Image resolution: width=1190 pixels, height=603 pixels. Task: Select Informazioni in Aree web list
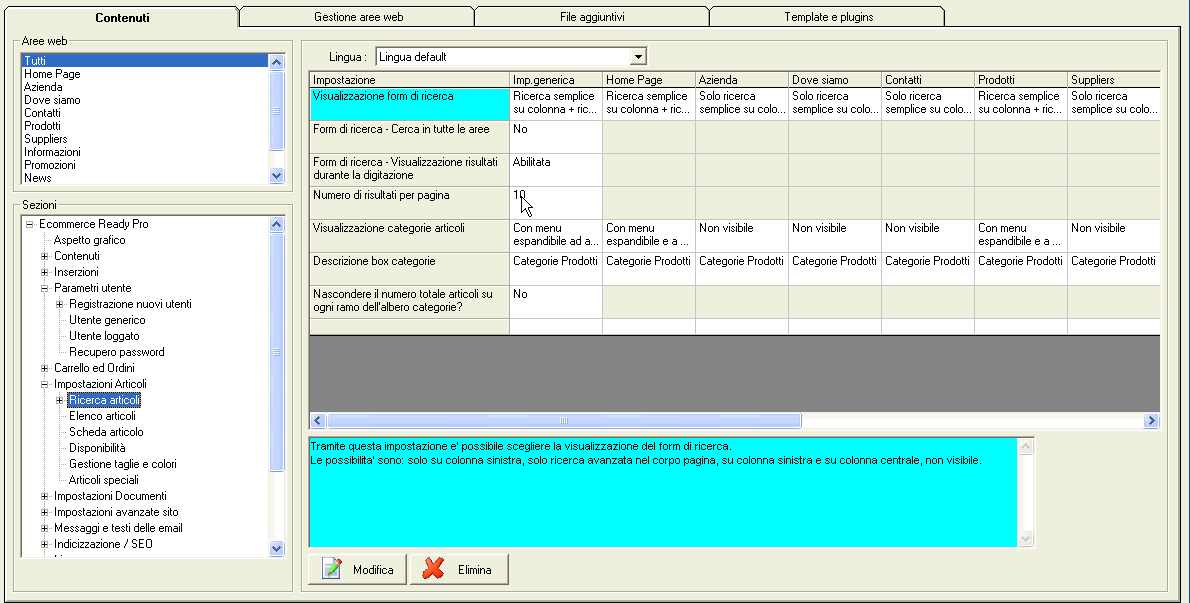coord(145,152)
